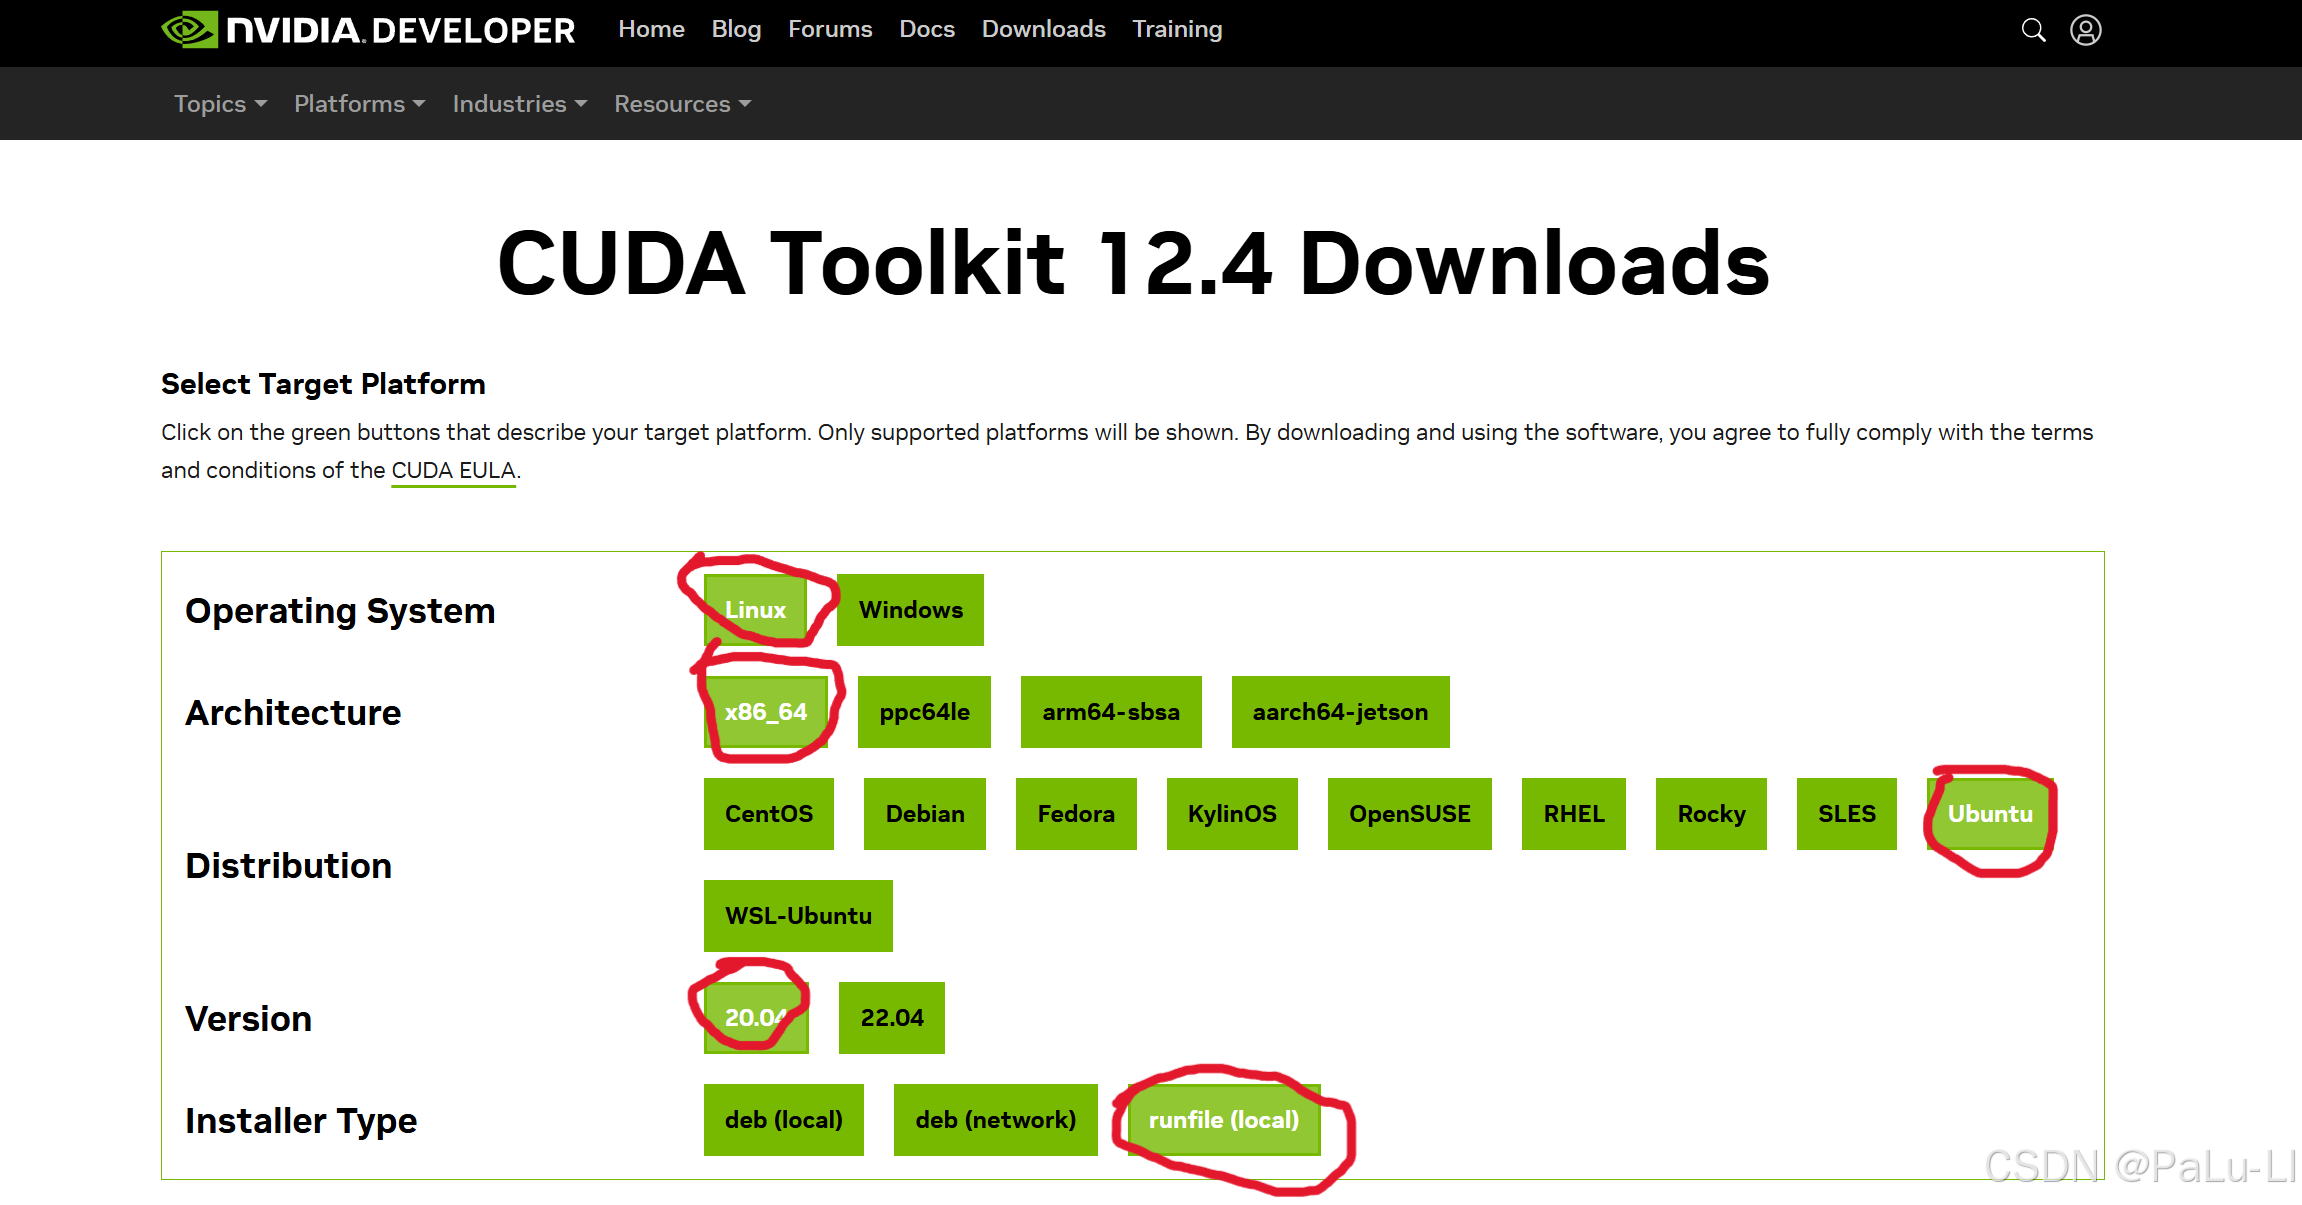Open the search magnifier icon

click(2033, 30)
